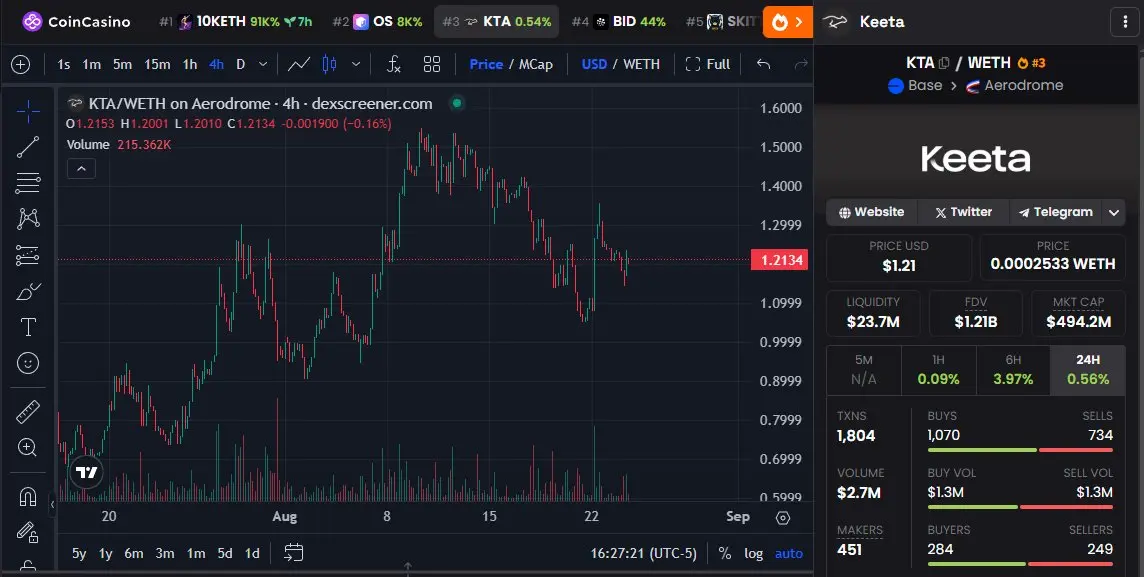This screenshot has width=1144, height=577.
Task: Open trending token #1 10KETH
Action: click(236, 22)
